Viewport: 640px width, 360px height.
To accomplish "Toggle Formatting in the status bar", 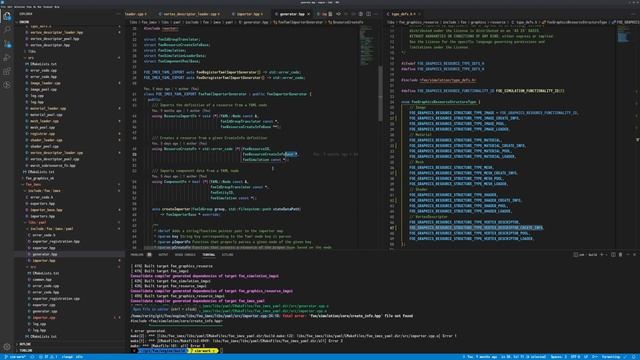I will (611, 357).
